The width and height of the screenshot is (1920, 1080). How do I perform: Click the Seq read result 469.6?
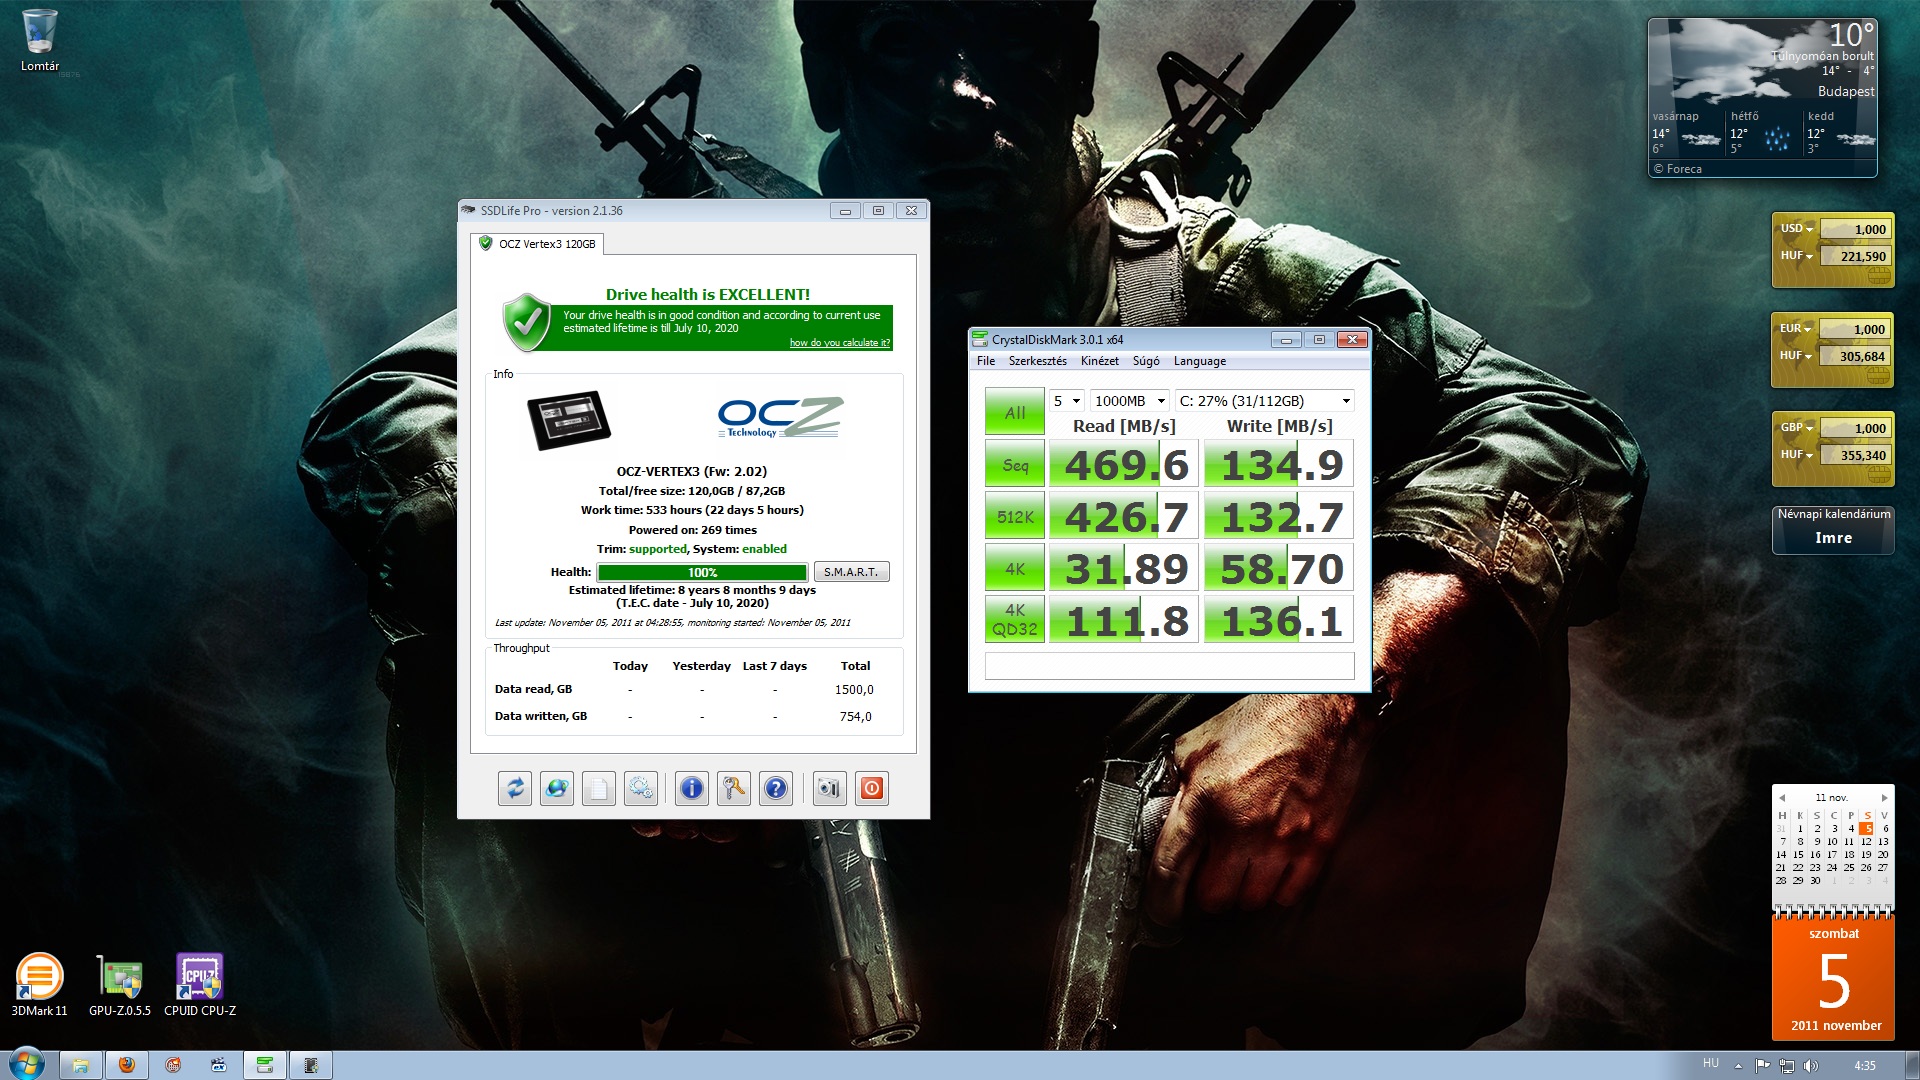(1124, 465)
